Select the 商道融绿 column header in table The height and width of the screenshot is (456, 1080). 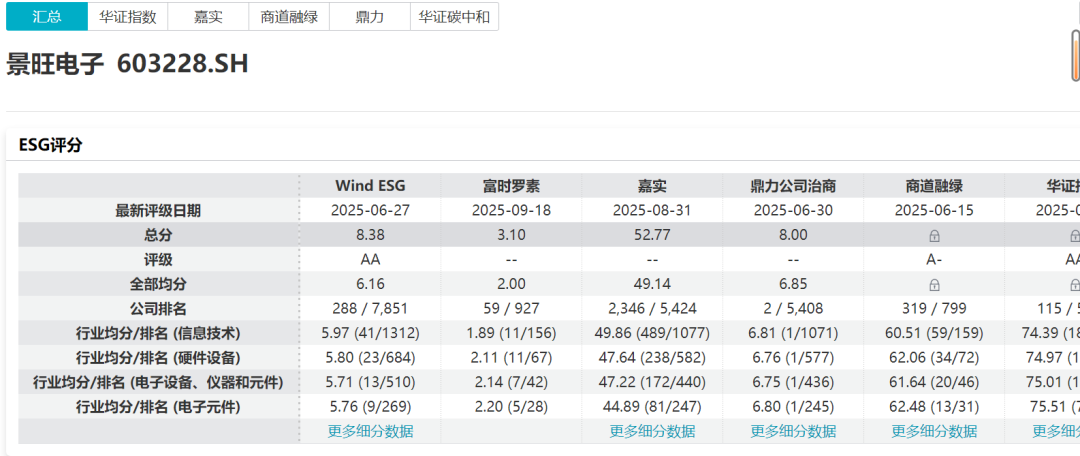(x=934, y=186)
